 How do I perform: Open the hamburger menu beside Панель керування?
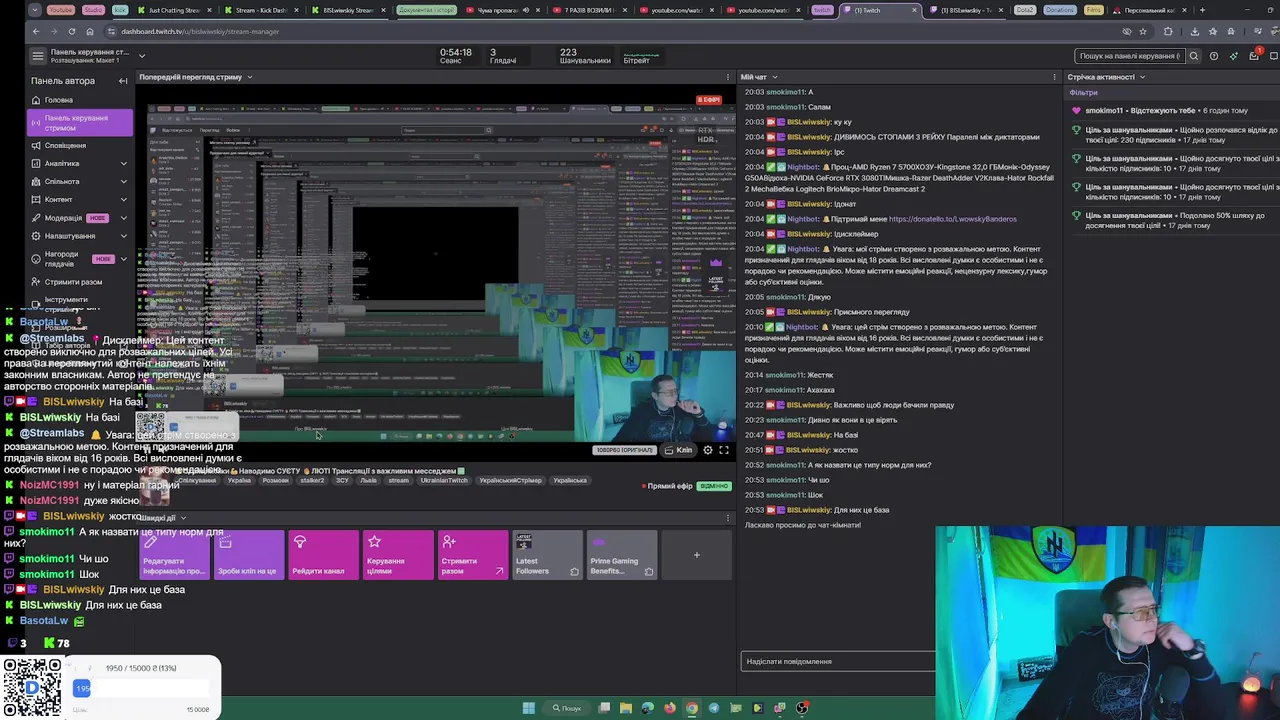38,56
